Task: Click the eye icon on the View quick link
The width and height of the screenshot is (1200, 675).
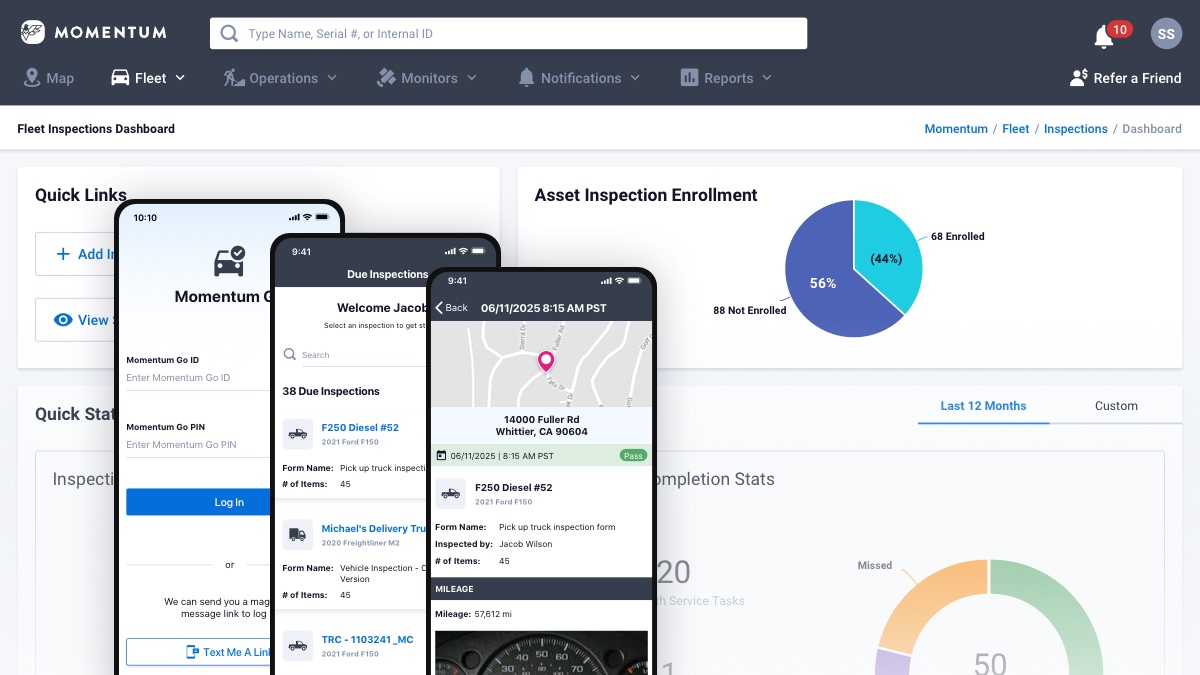Action: (65, 319)
